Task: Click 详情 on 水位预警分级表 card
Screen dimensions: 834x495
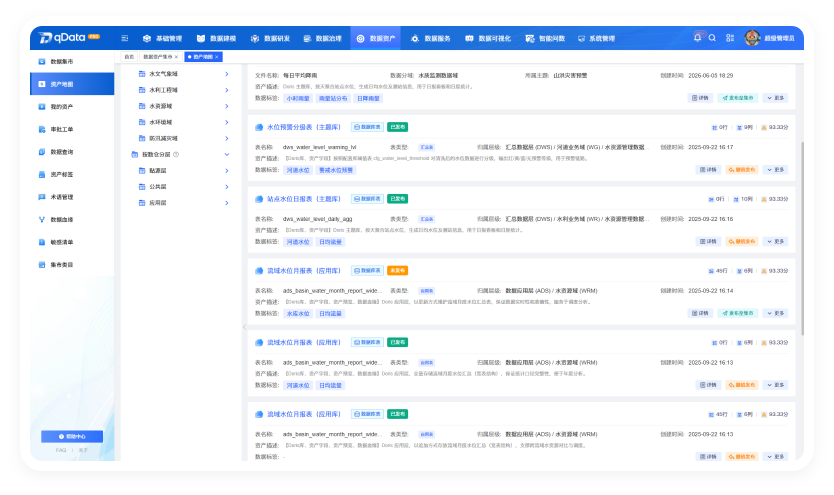Action: point(708,170)
